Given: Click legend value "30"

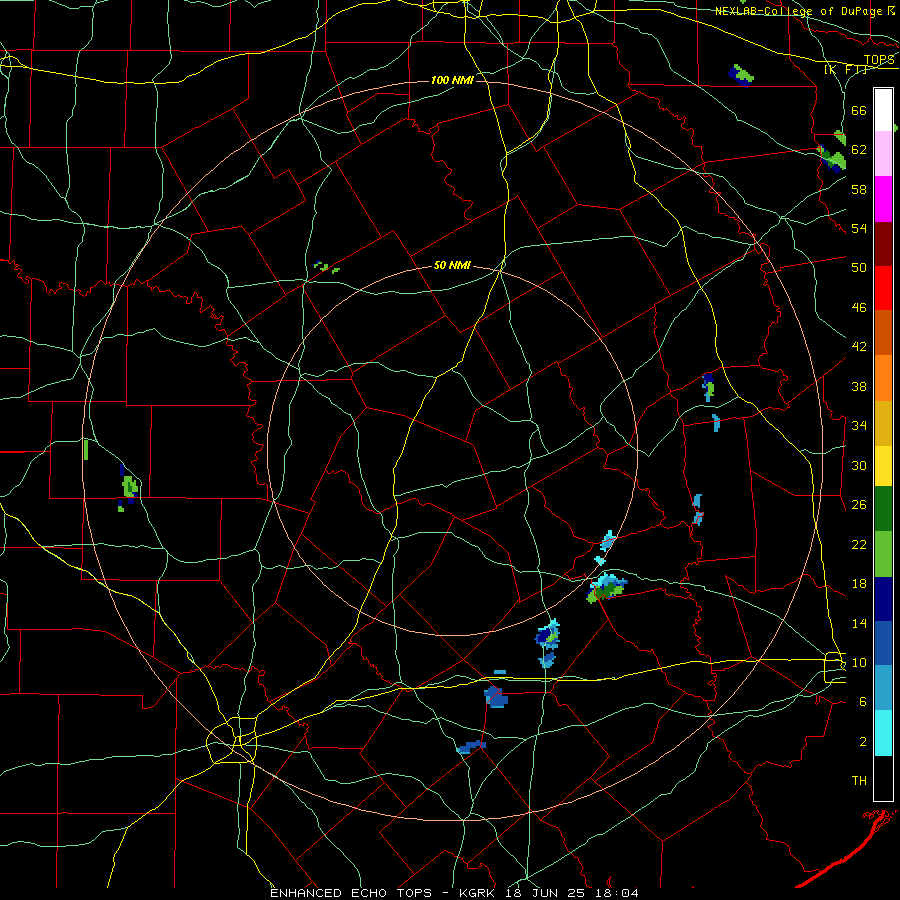Looking at the screenshot, I should coord(859,465).
